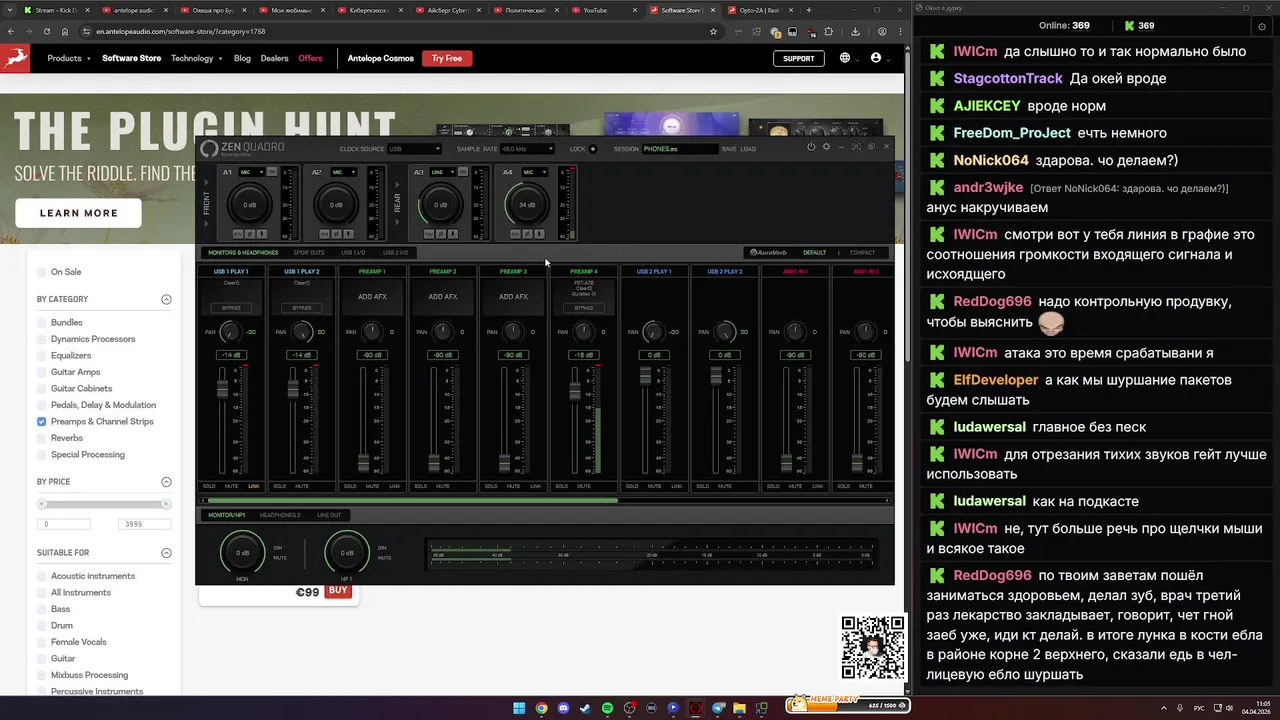Collapse the BY PRICE section
Image resolution: width=1280 pixels, height=720 pixels.
pyautogui.click(x=166, y=482)
